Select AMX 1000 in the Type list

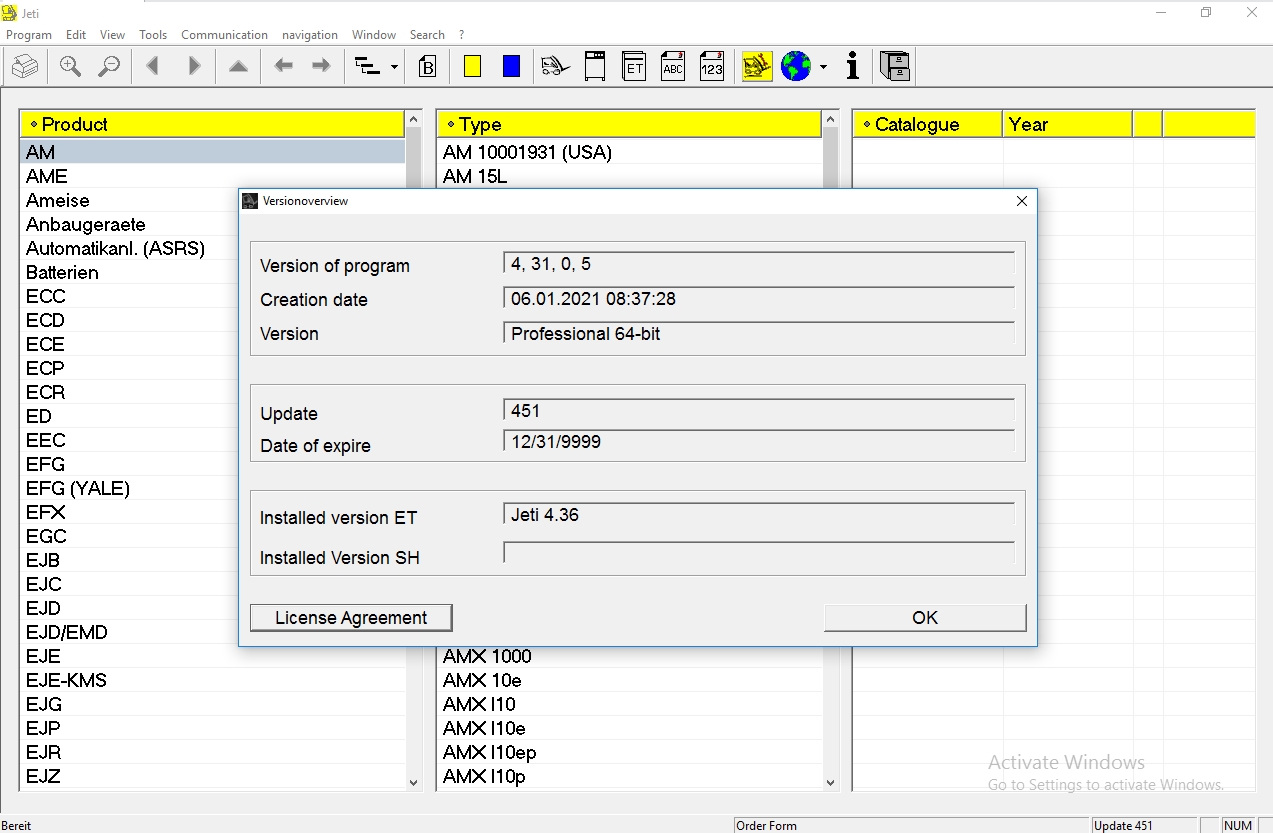pos(487,656)
